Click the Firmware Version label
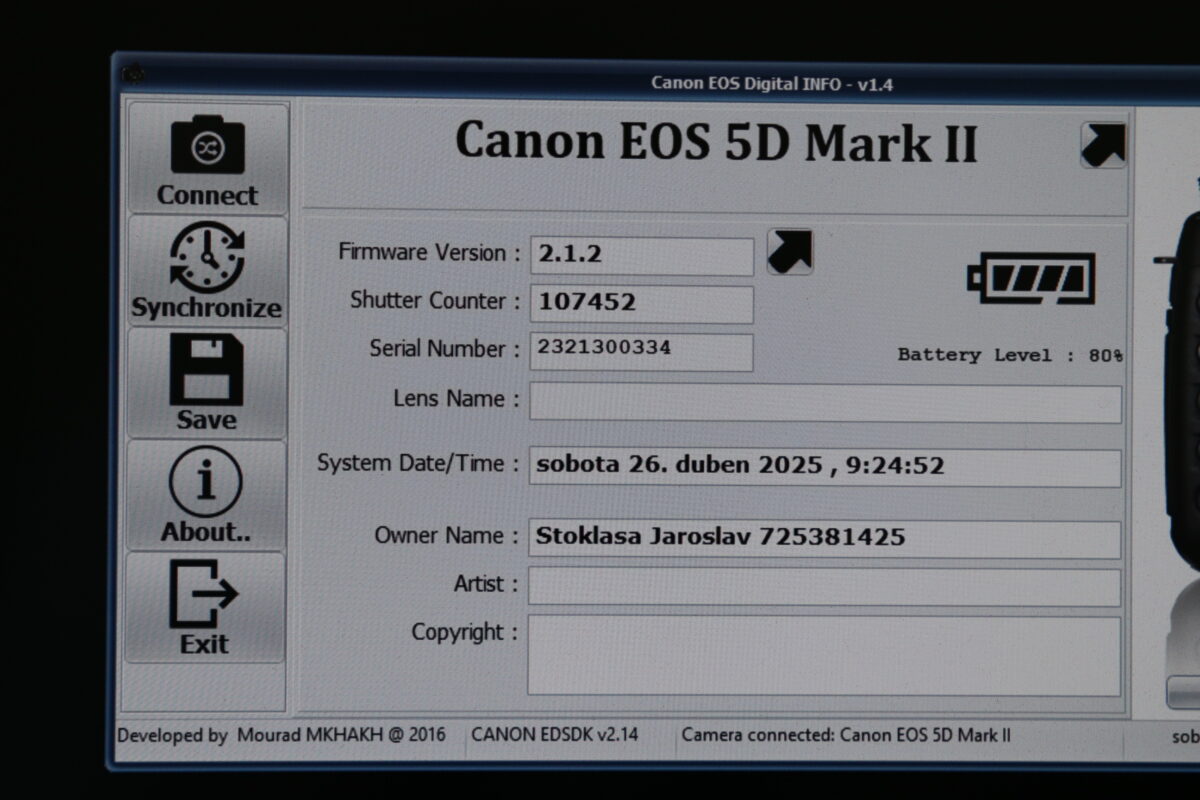Viewport: 1200px width, 800px height. pyautogui.click(x=429, y=253)
